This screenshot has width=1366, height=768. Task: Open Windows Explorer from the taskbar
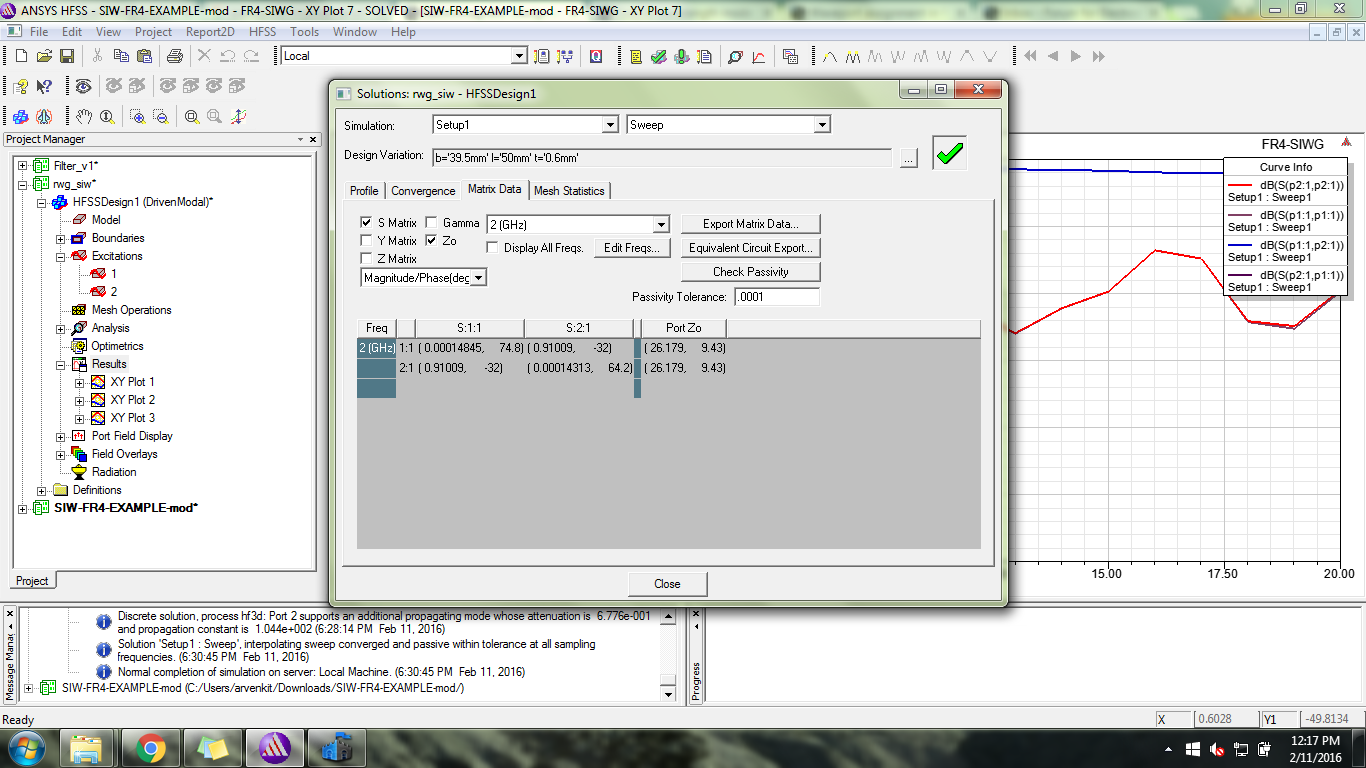pyautogui.click(x=87, y=748)
